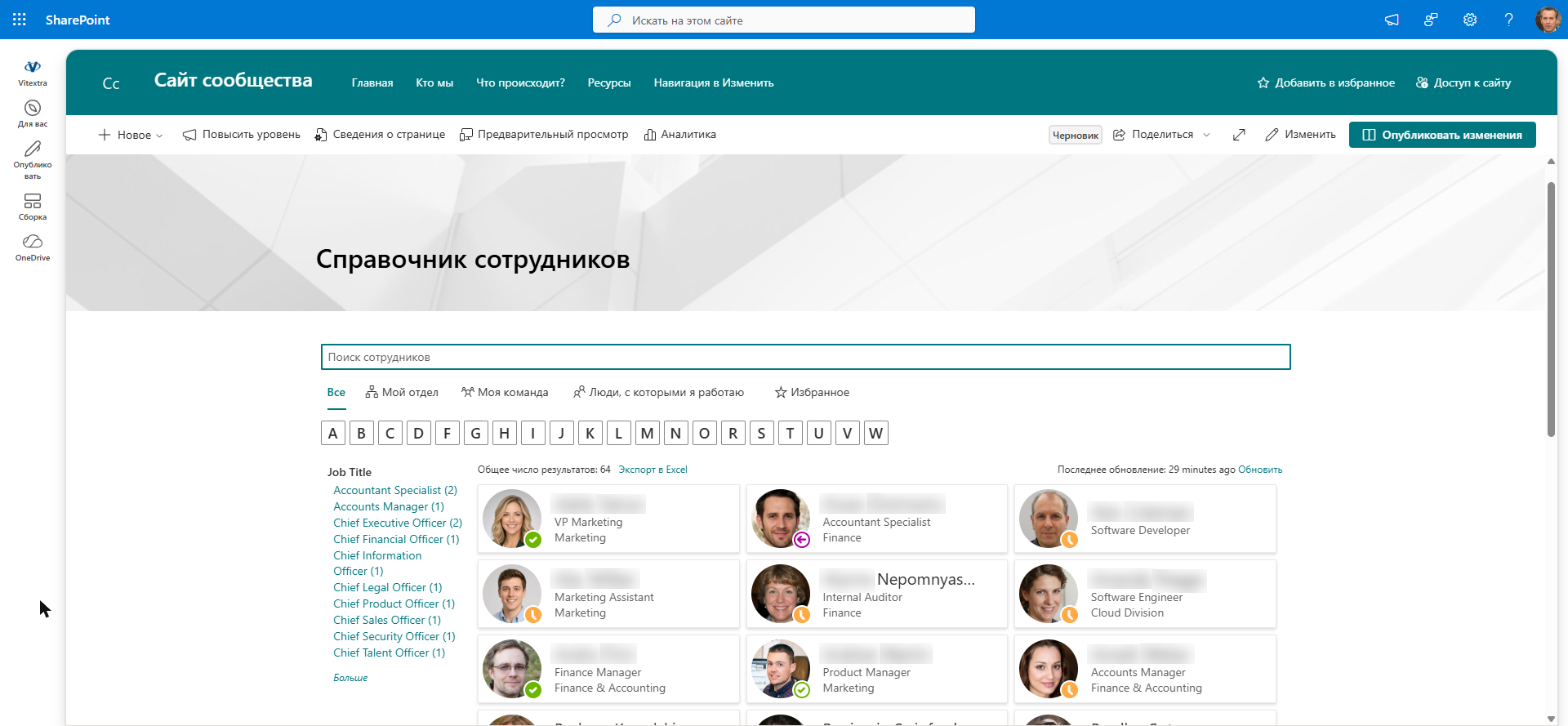1568x726 pixels.
Task: Open 'Кто мы' navigation item
Action: coord(435,83)
